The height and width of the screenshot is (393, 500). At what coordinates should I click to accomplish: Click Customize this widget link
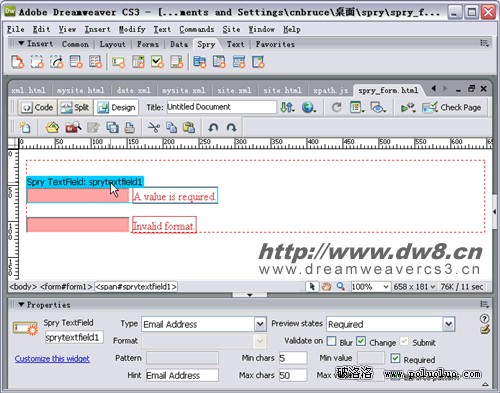click(52, 359)
